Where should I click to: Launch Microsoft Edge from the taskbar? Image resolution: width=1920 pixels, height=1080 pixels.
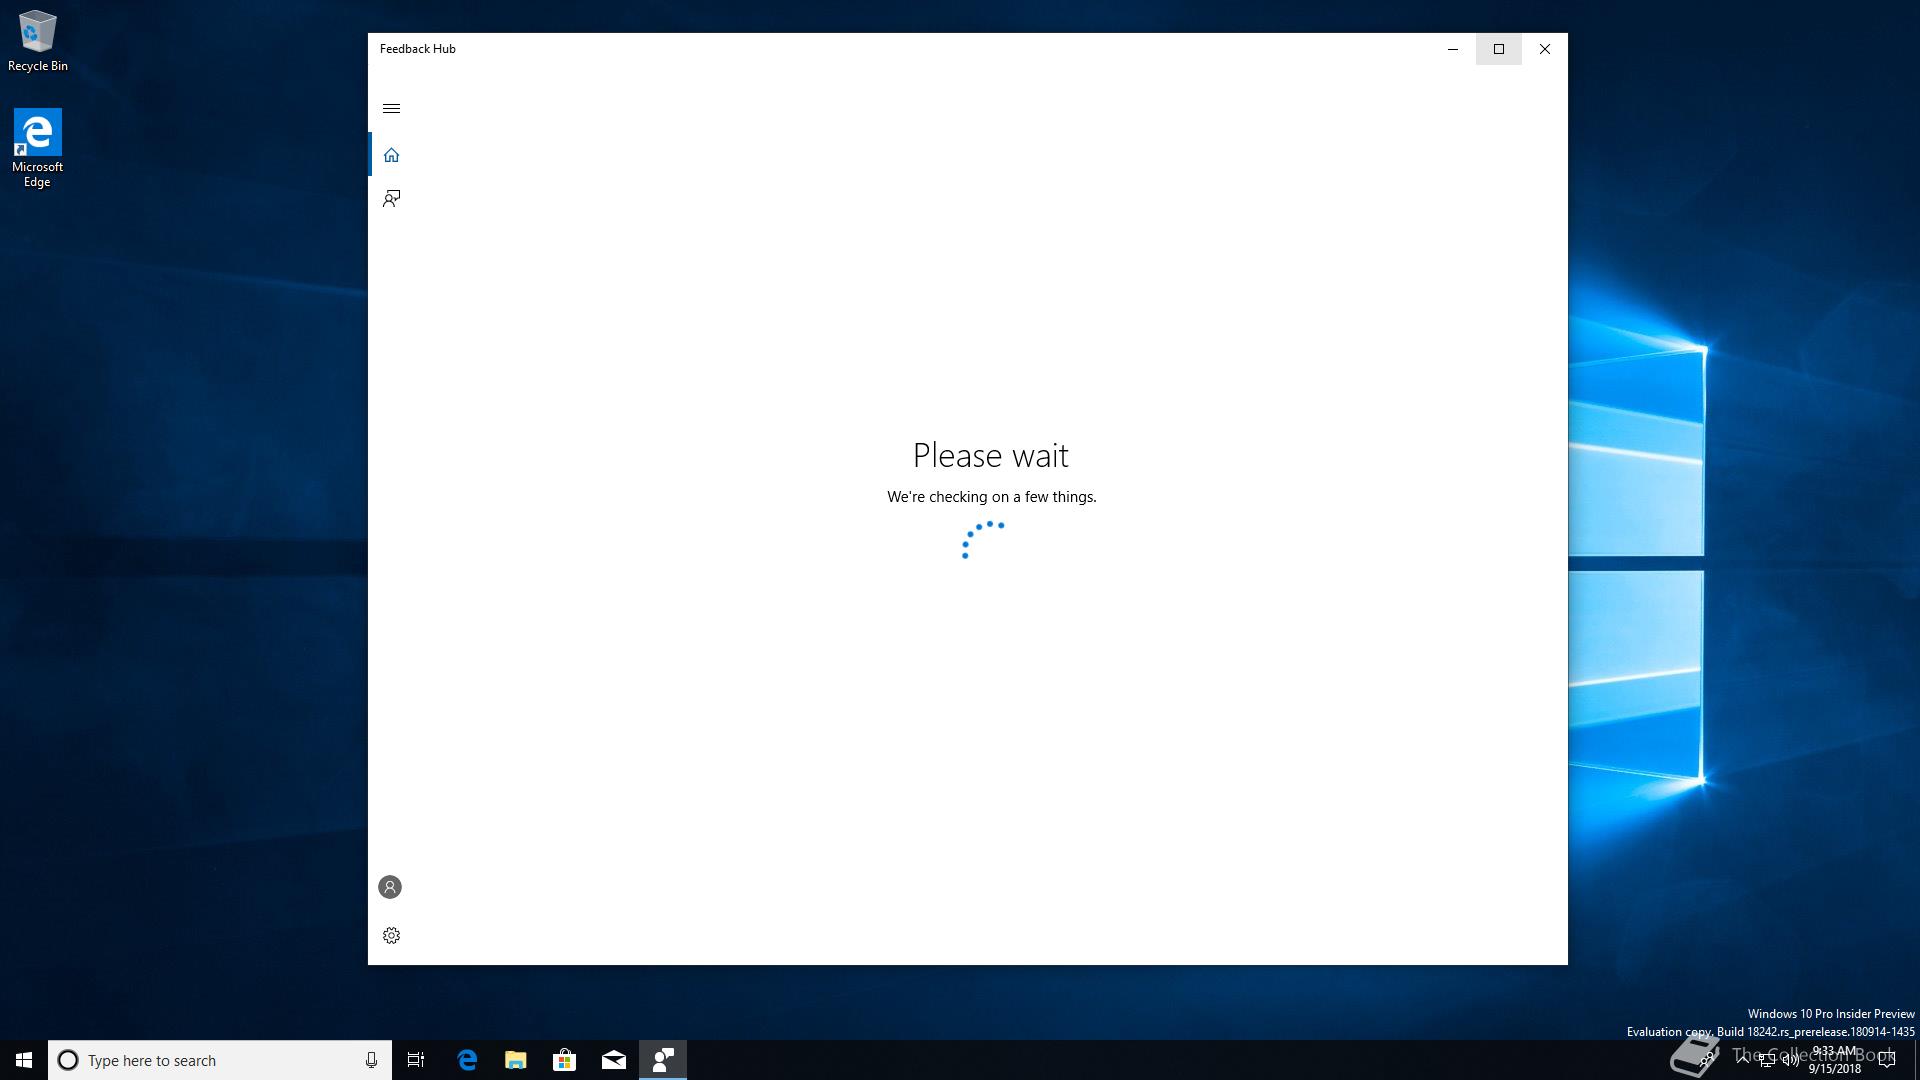(x=467, y=1060)
